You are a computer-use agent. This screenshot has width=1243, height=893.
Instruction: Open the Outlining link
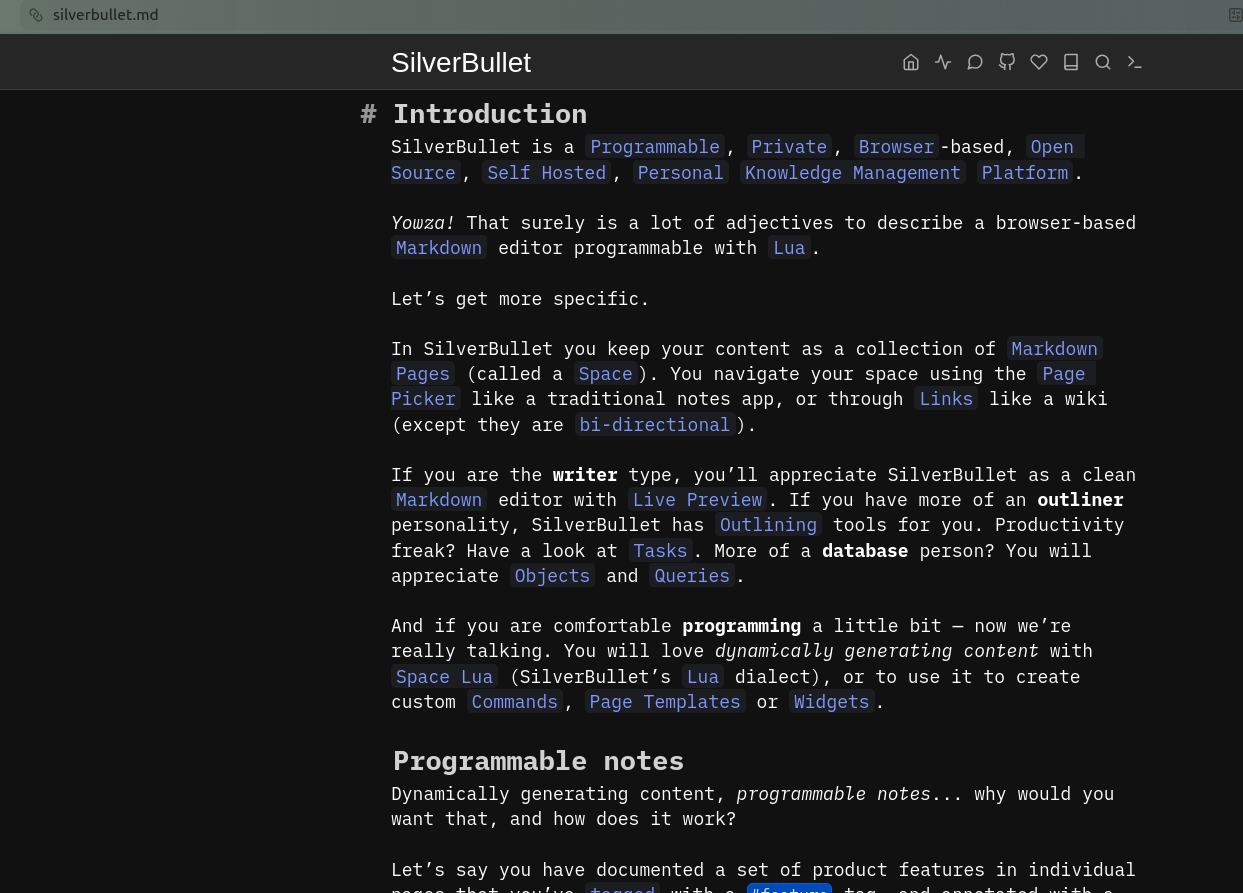768,525
